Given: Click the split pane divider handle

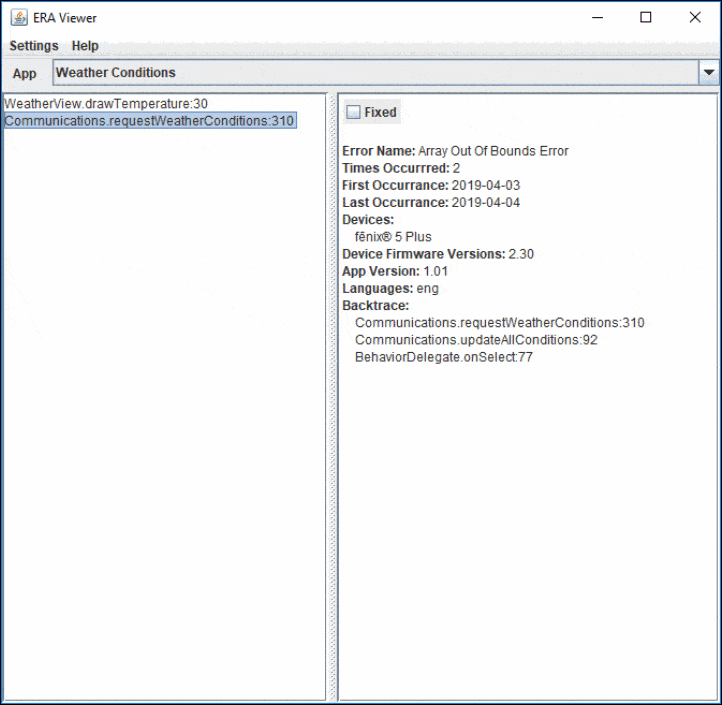Looking at the screenshot, I should 332,397.
